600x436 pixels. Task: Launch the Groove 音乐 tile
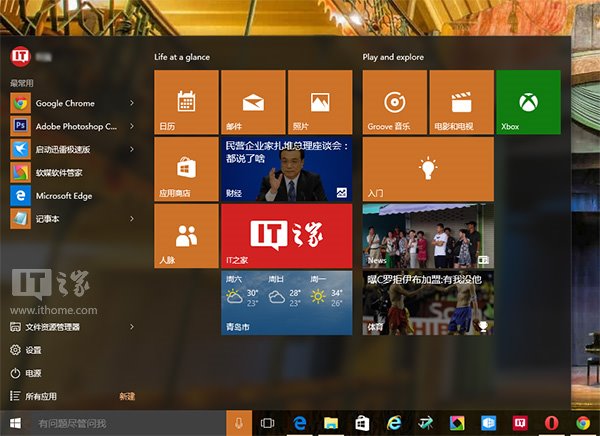click(395, 102)
